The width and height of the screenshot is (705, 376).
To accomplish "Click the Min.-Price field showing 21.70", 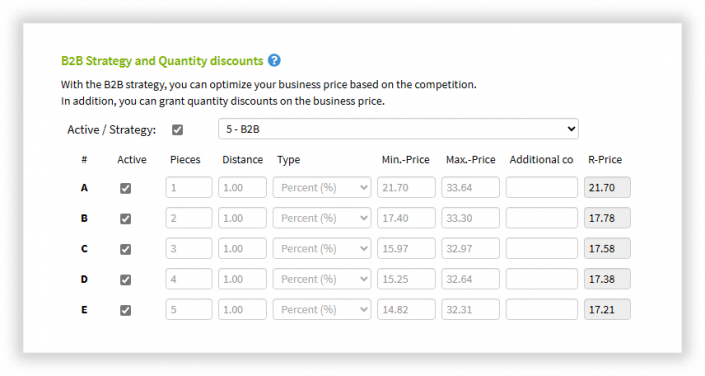I will pyautogui.click(x=406, y=188).
